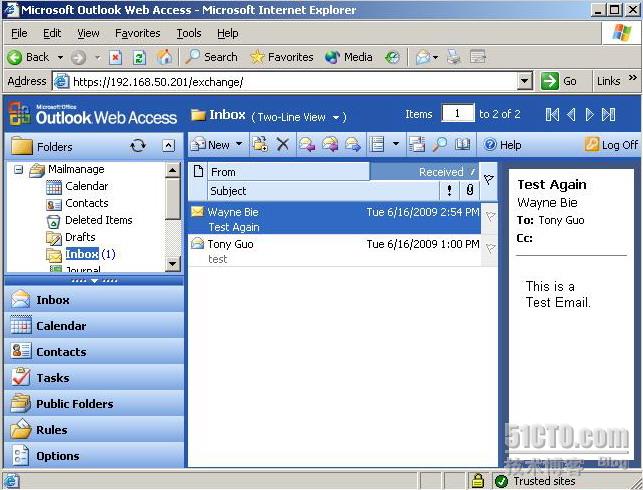Open the Help menu
The width and height of the screenshot is (643, 490).
(x=228, y=33)
